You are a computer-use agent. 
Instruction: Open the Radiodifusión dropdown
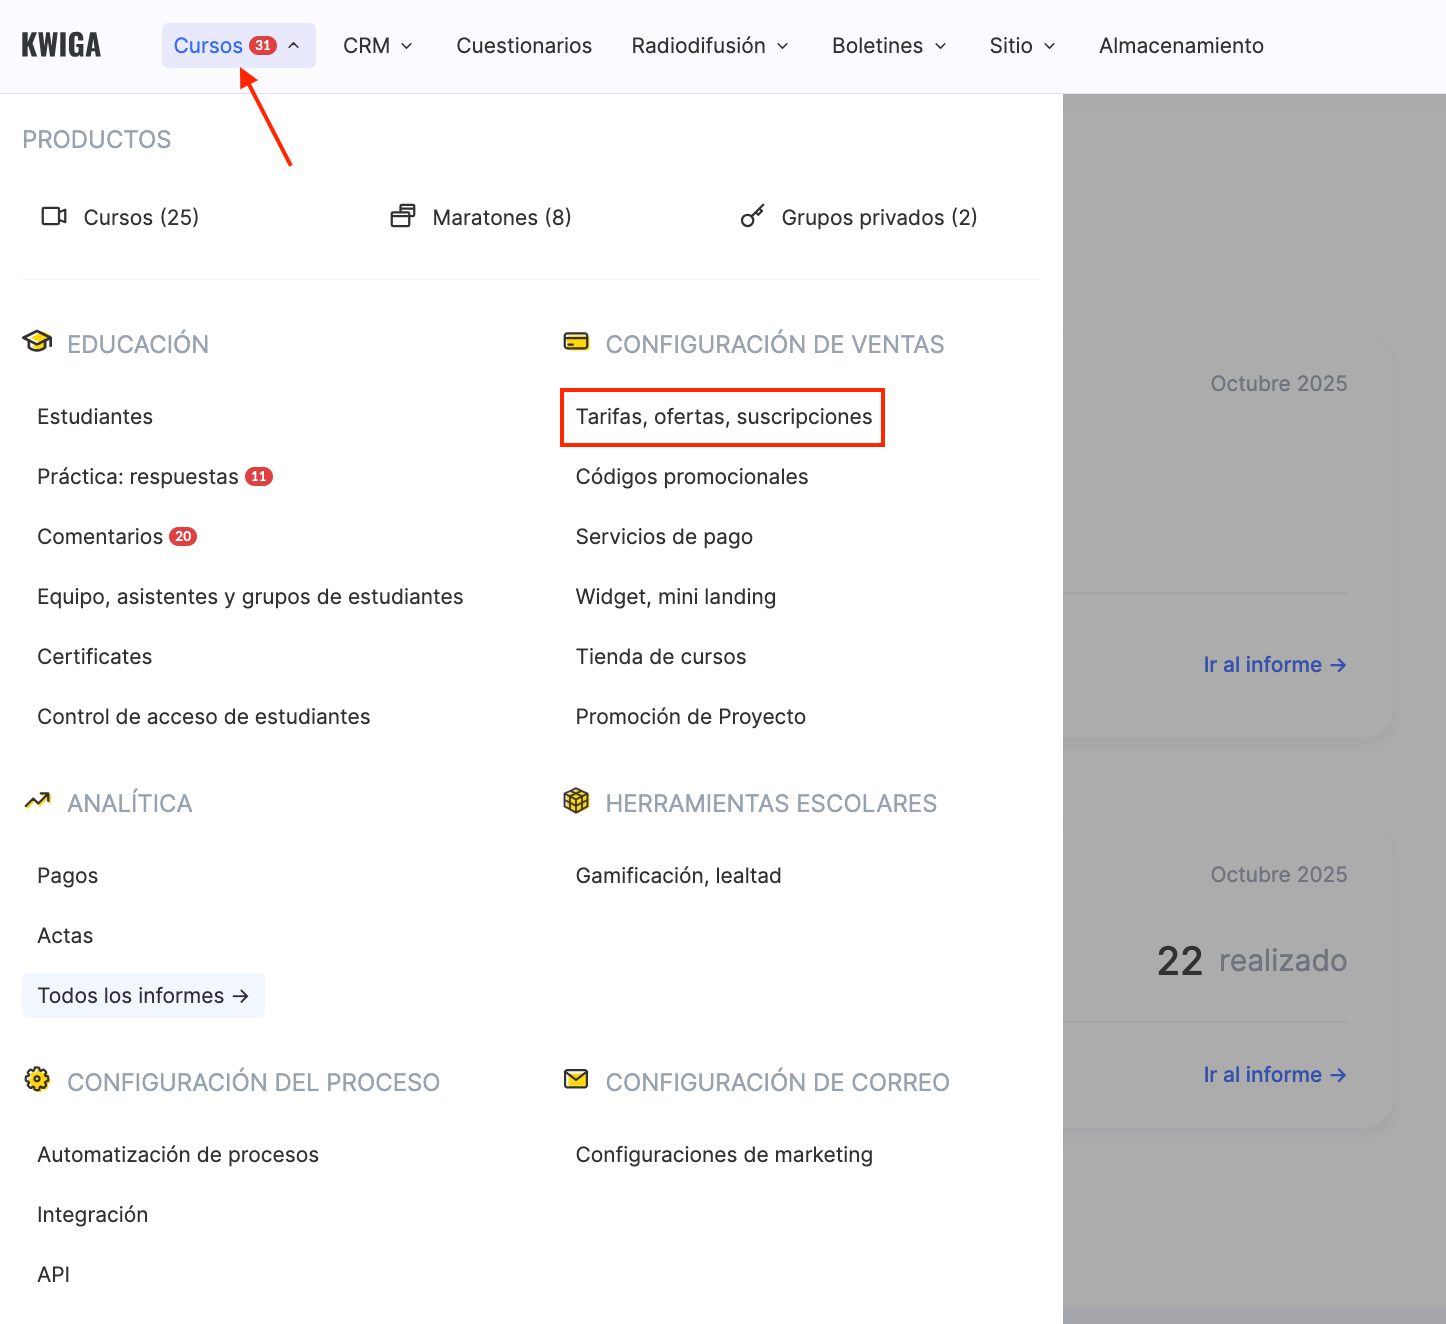(709, 46)
